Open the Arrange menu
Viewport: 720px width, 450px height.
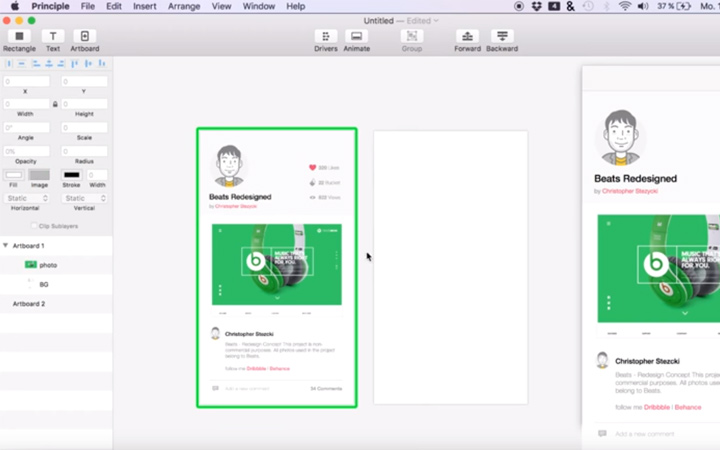coord(183,6)
